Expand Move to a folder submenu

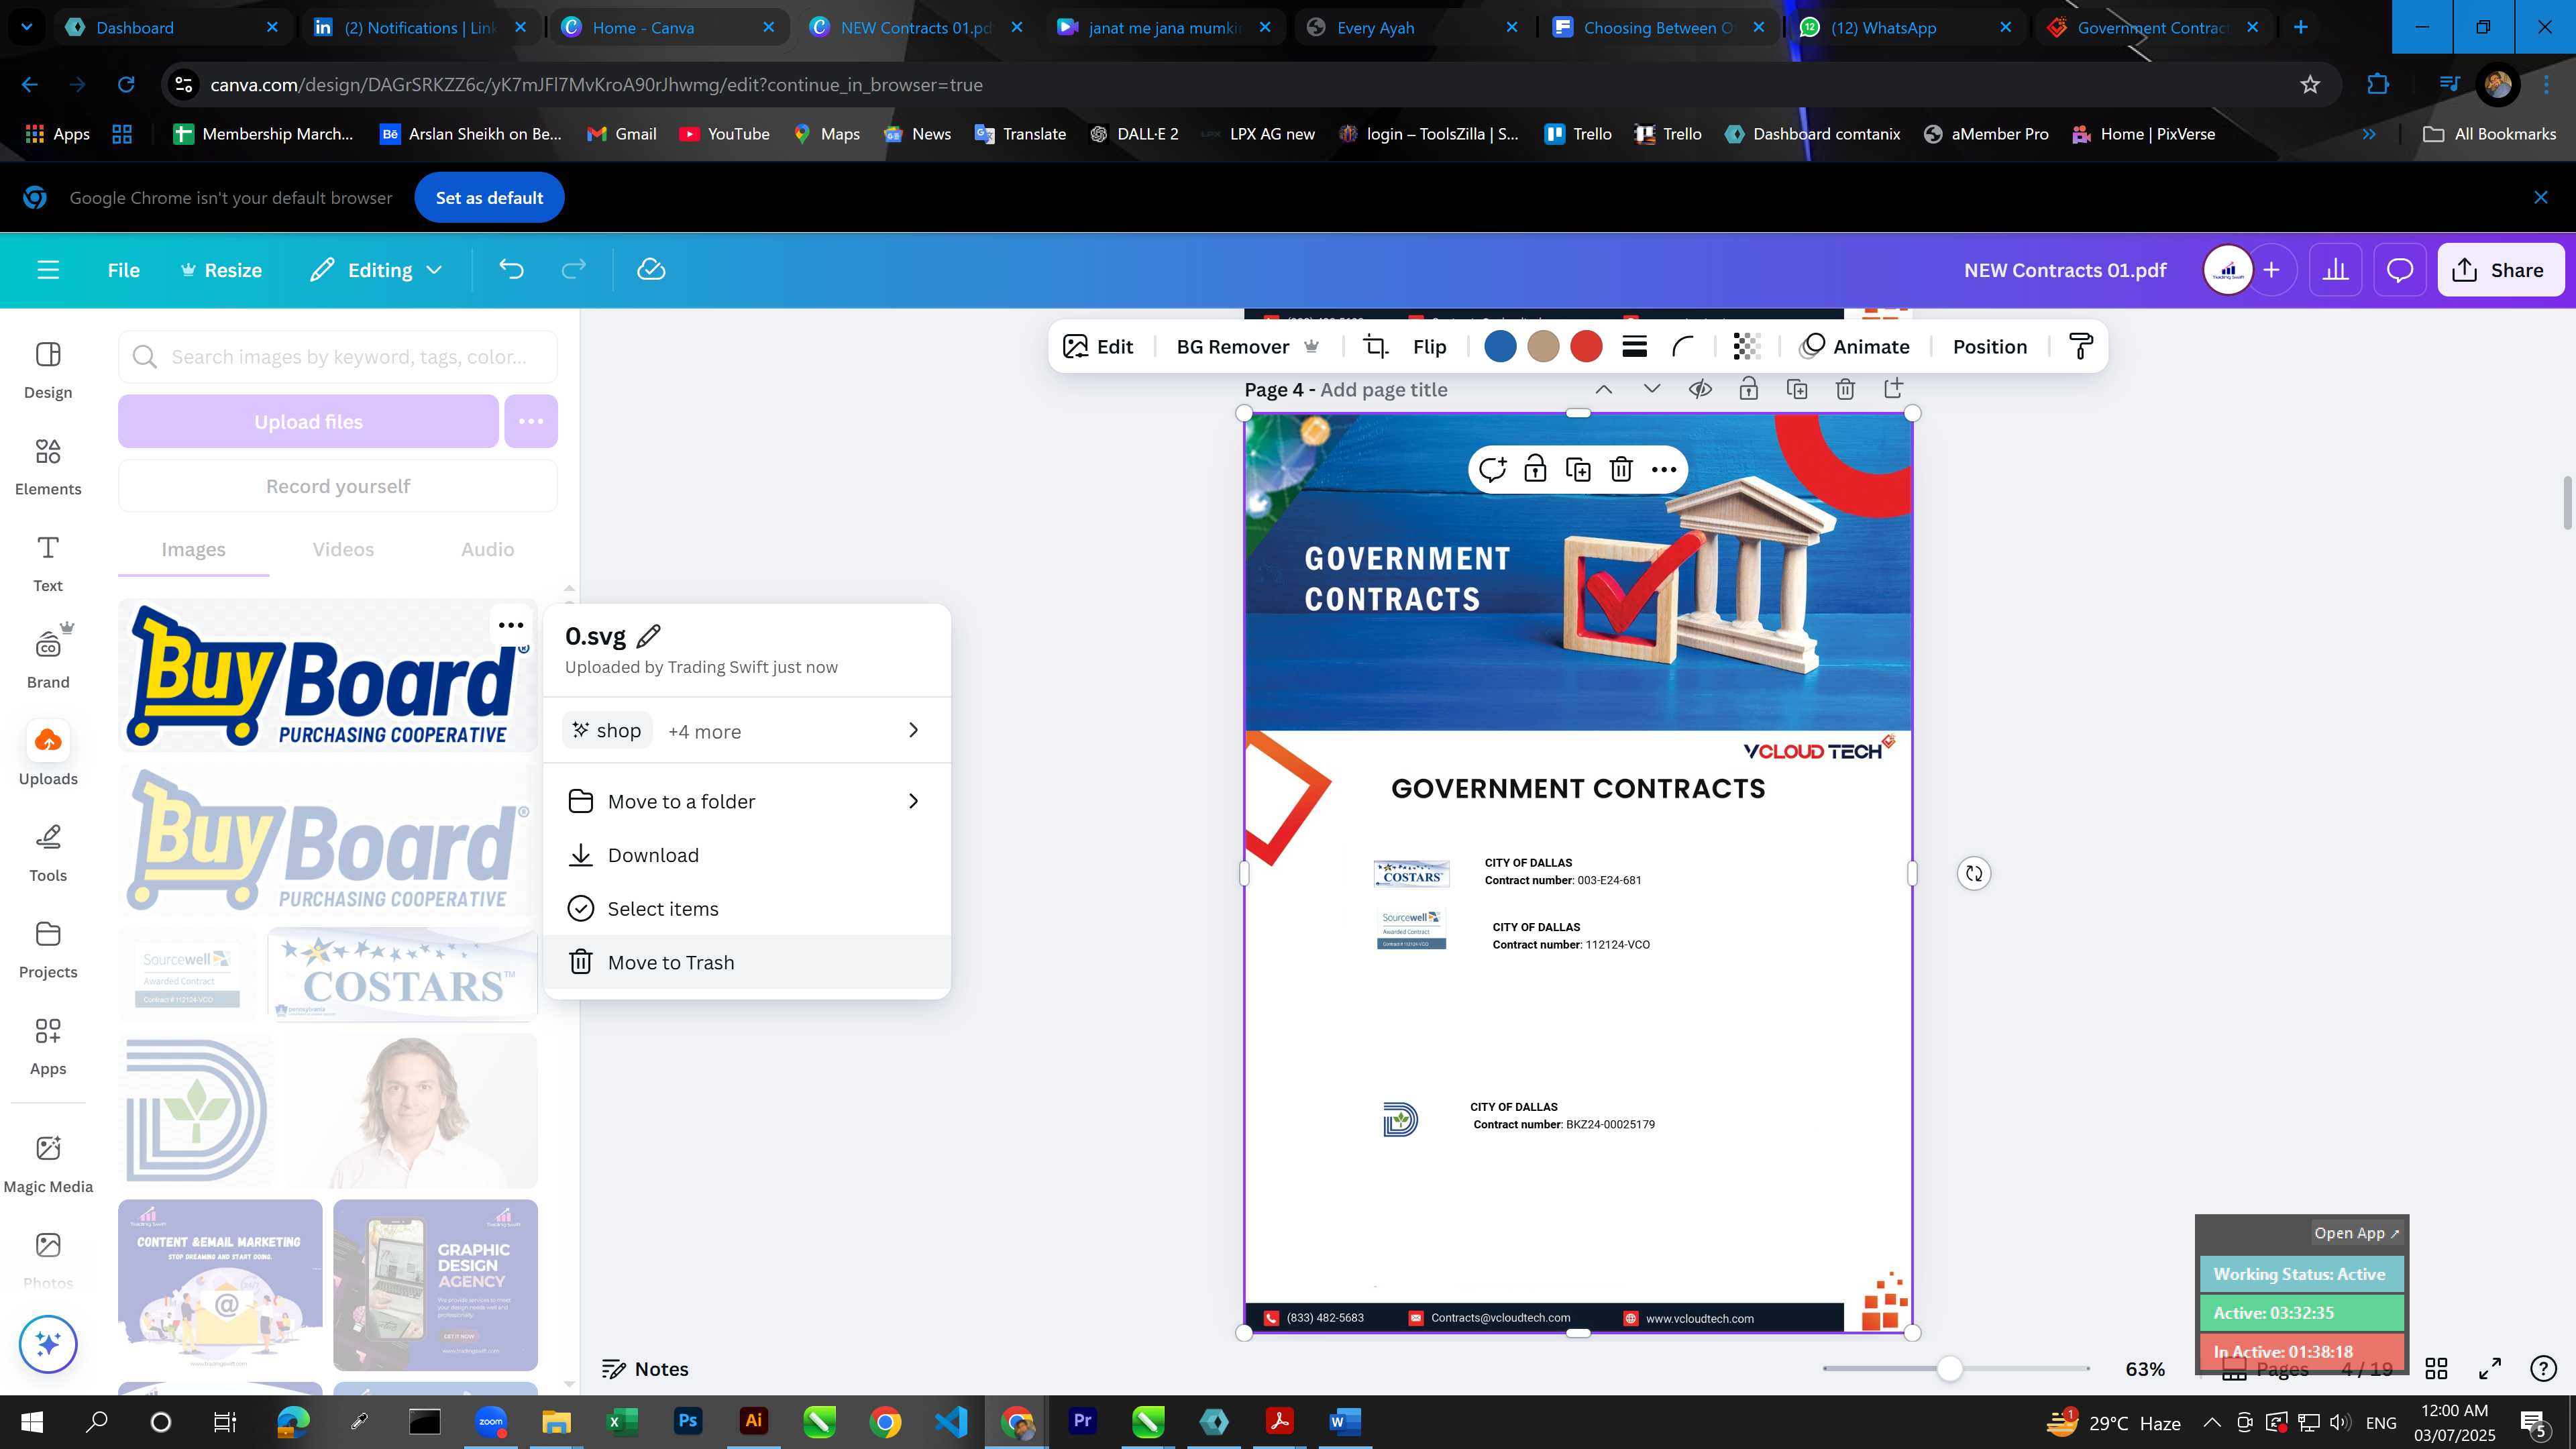[747, 801]
